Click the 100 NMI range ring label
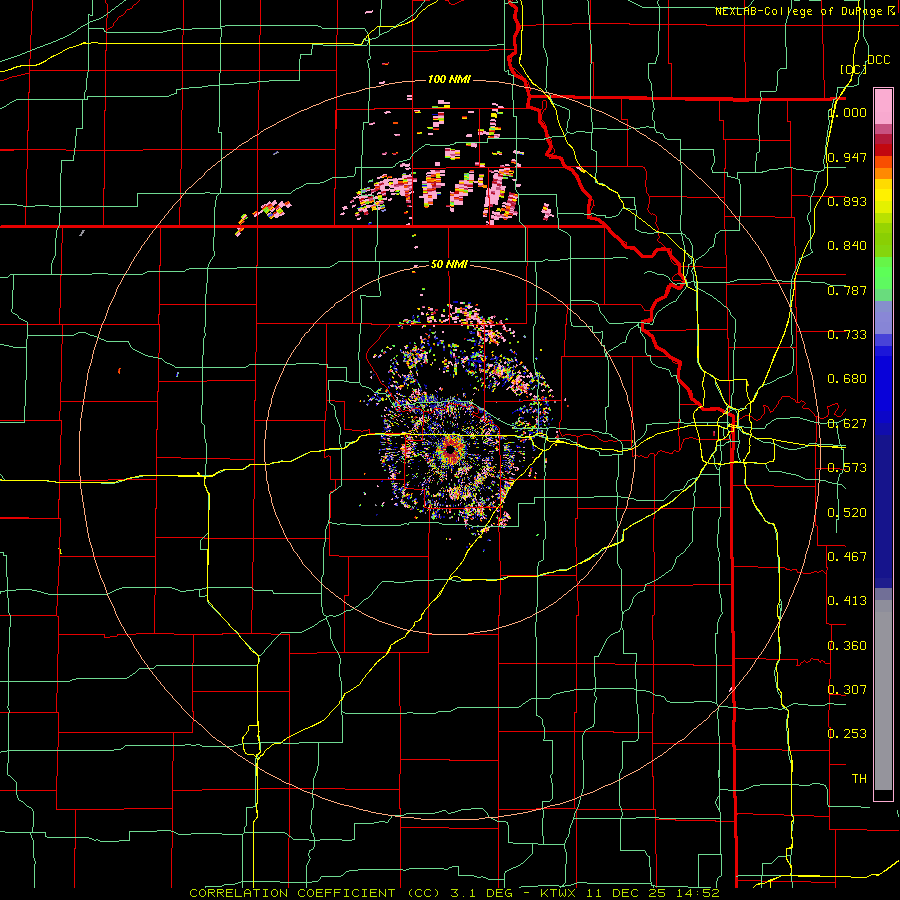This screenshot has width=900, height=900. [x=449, y=79]
